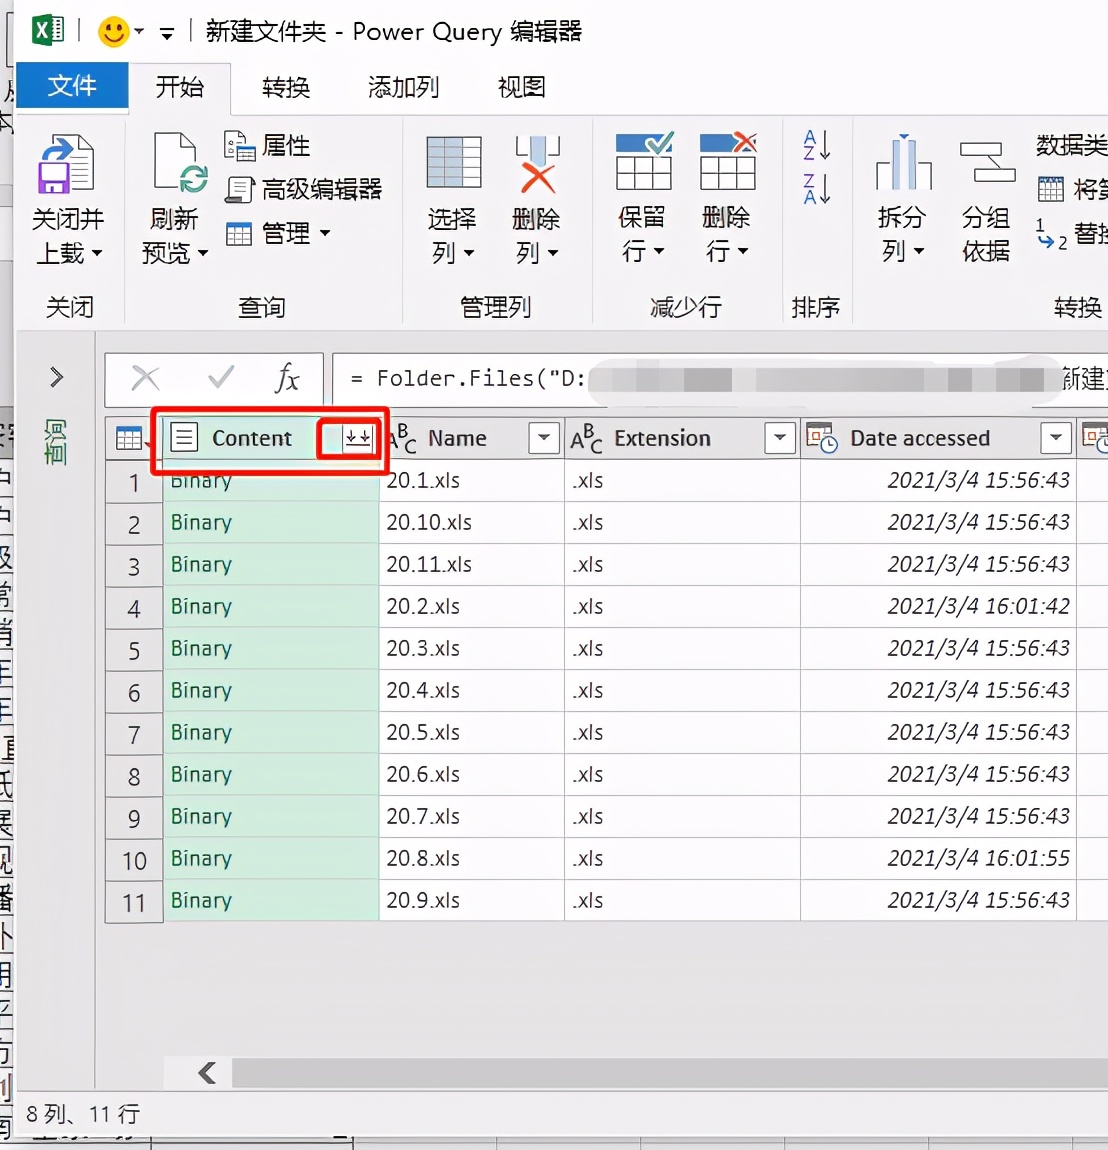Click the combine files button on Content

[358, 438]
